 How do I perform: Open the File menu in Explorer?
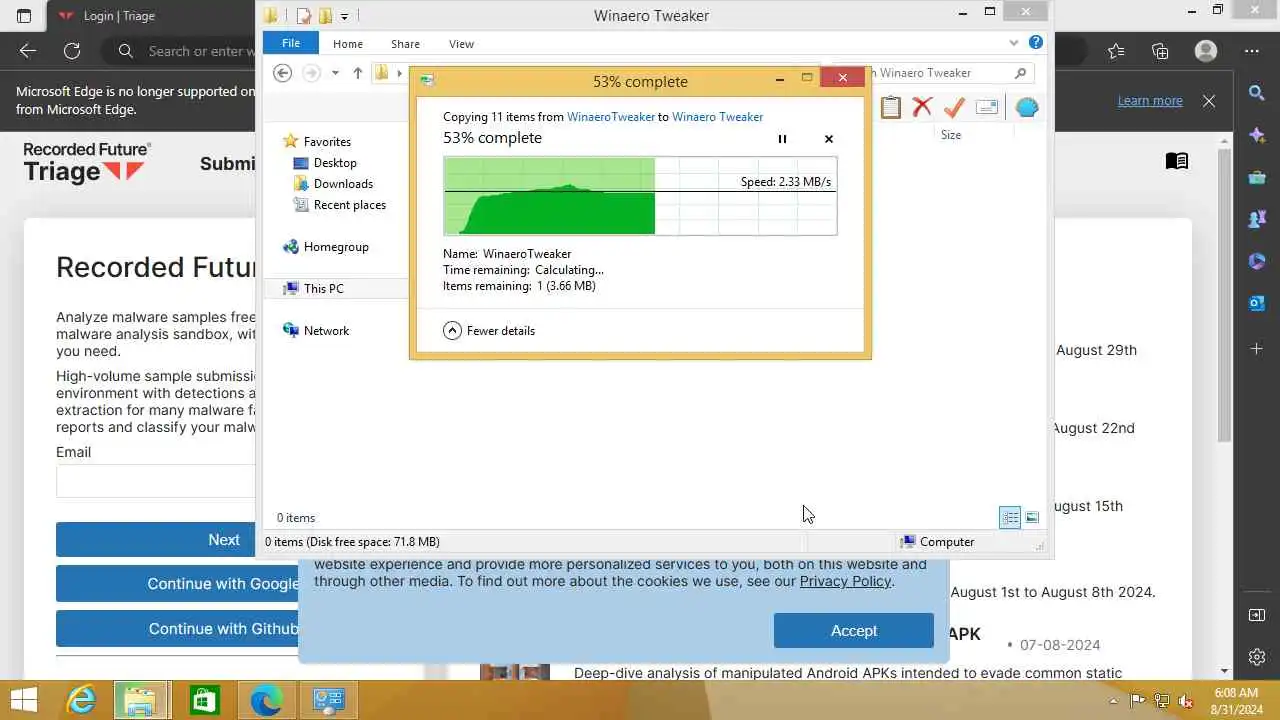pos(291,44)
